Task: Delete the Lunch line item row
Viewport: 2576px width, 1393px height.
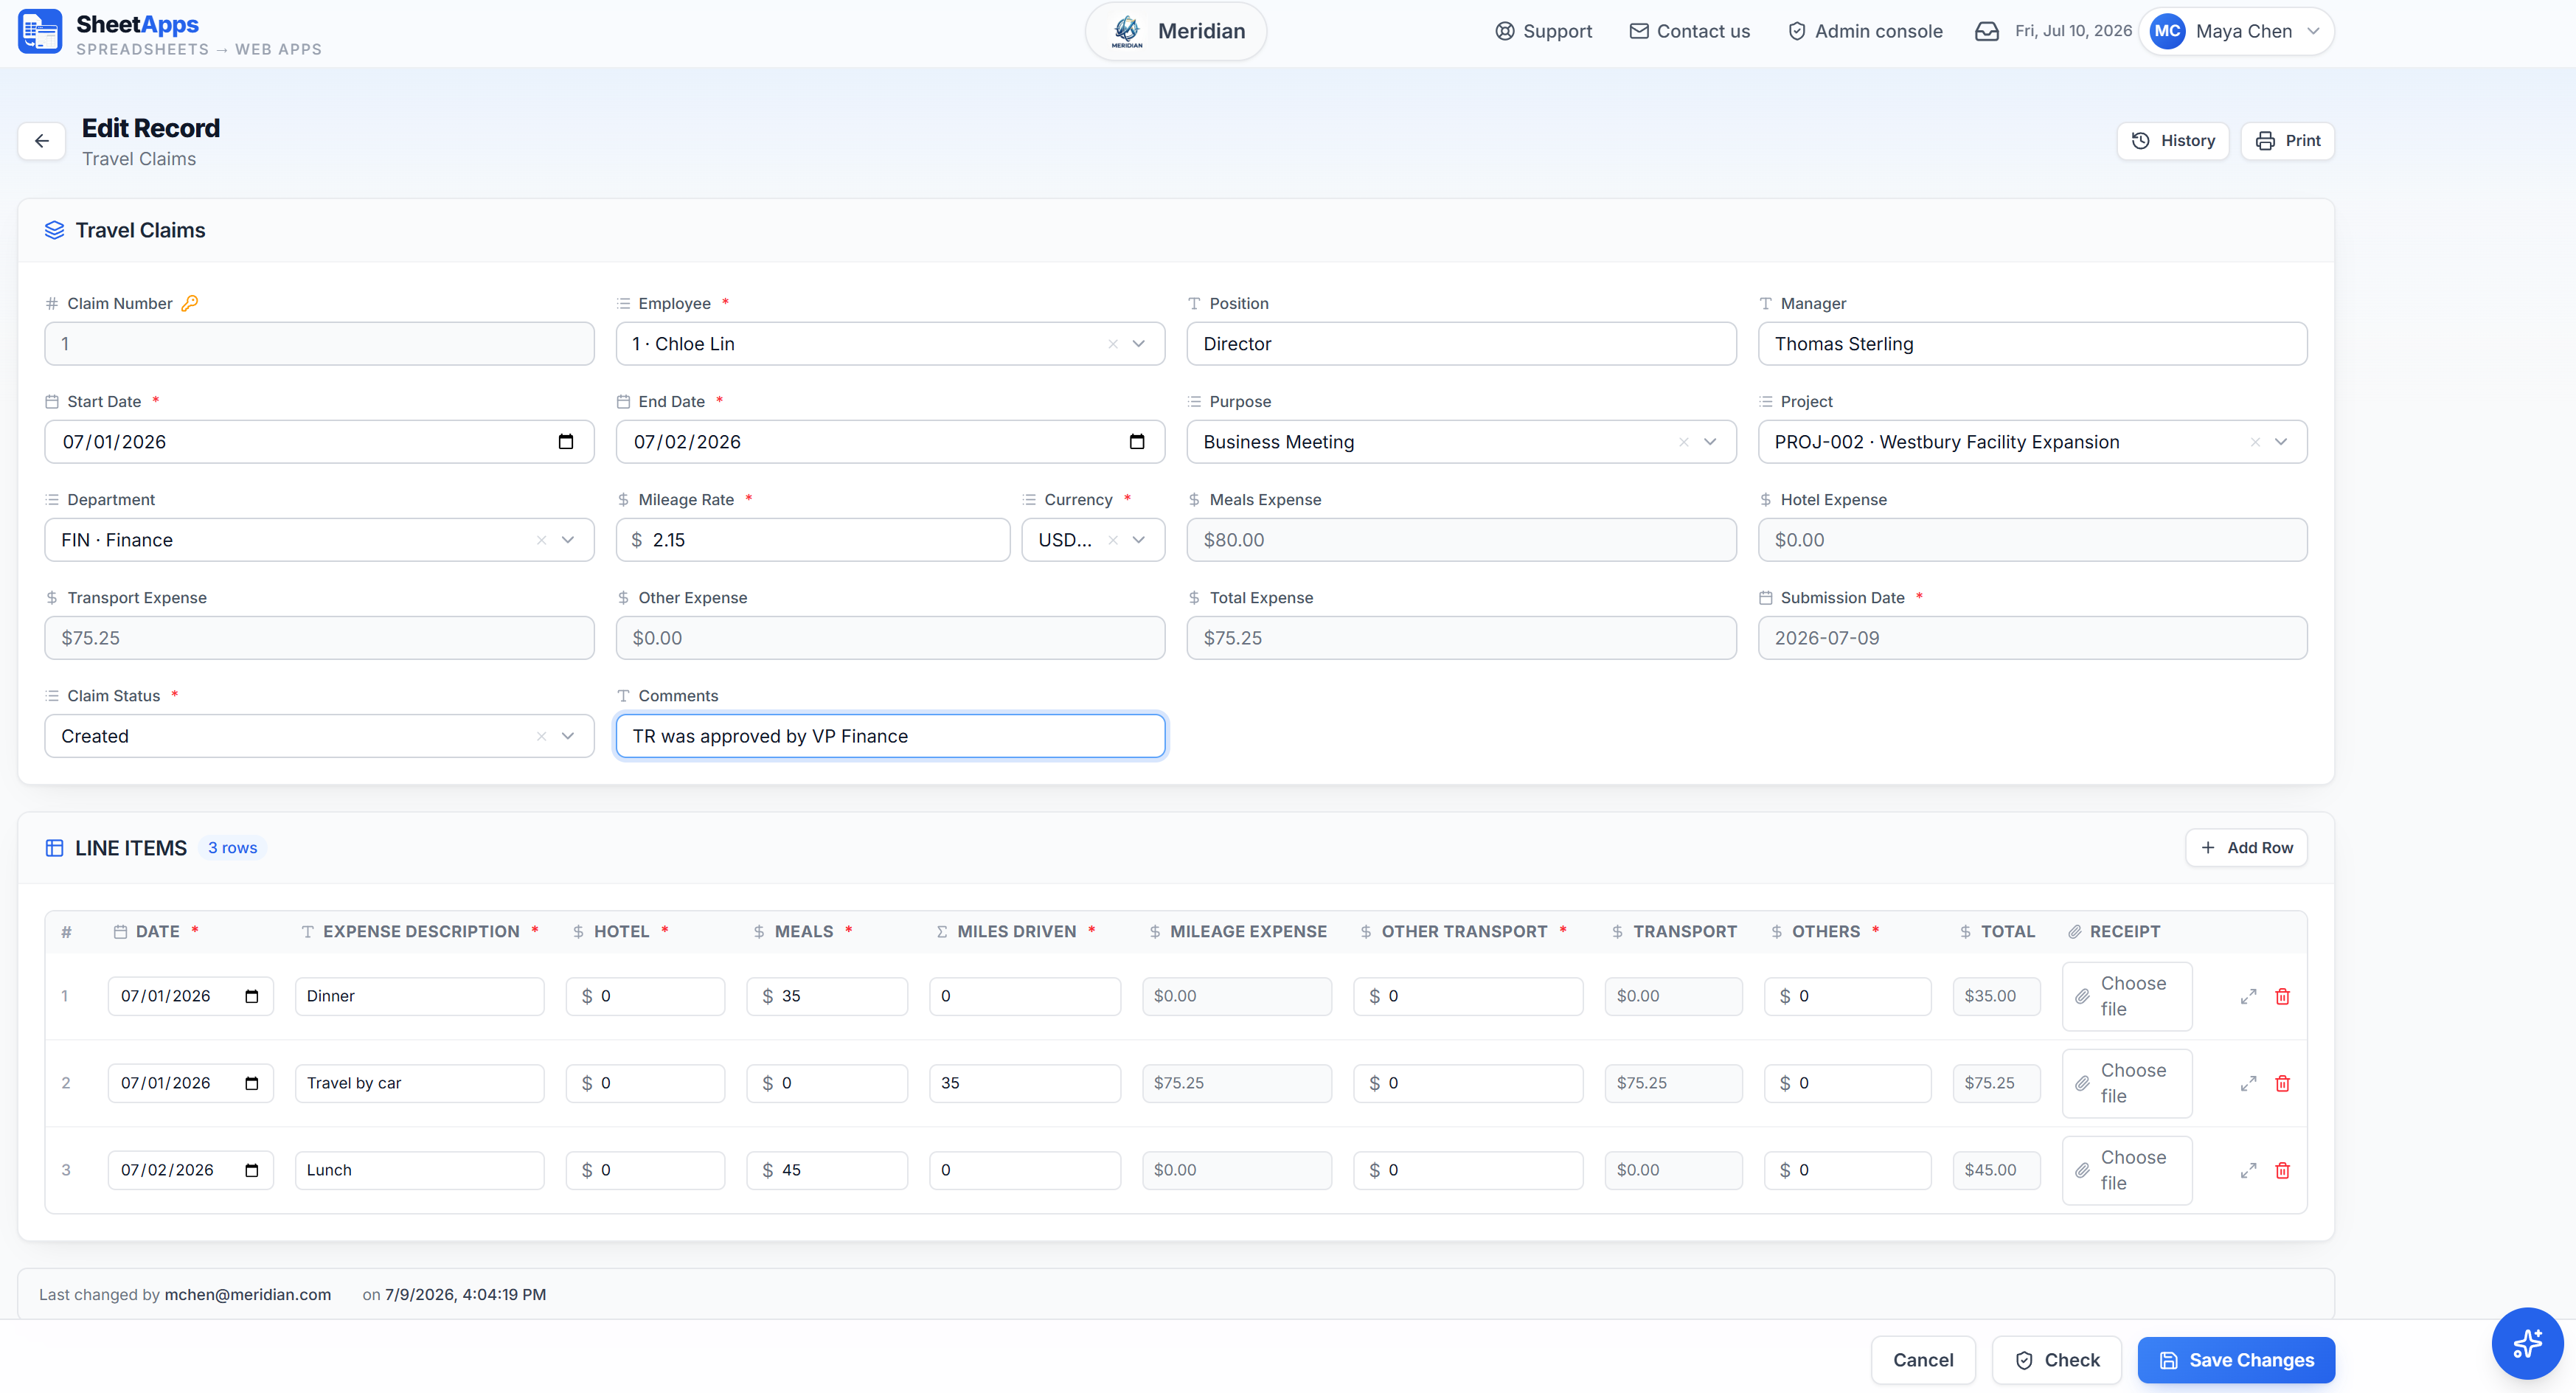Action: [2282, 1170]
